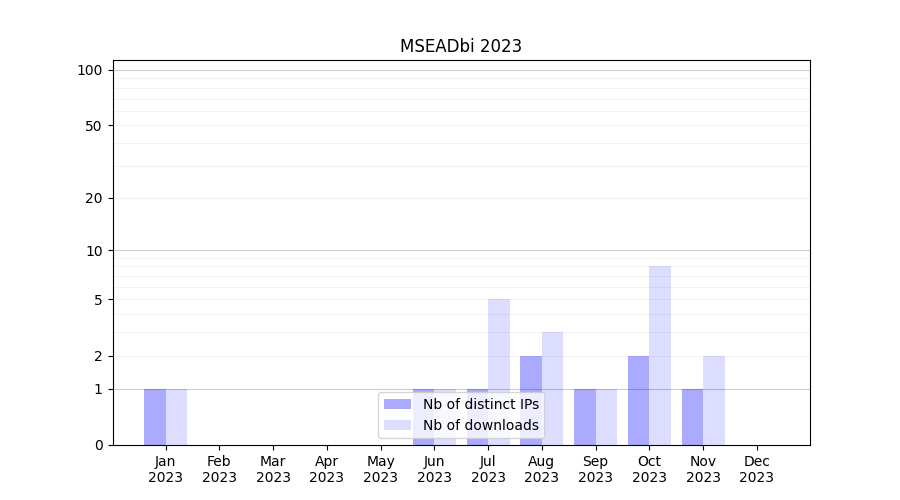This screenshot has width=900, height=500.
Task: Click the 'Dec 2023' x-axis label
Action: pos(757,469)
